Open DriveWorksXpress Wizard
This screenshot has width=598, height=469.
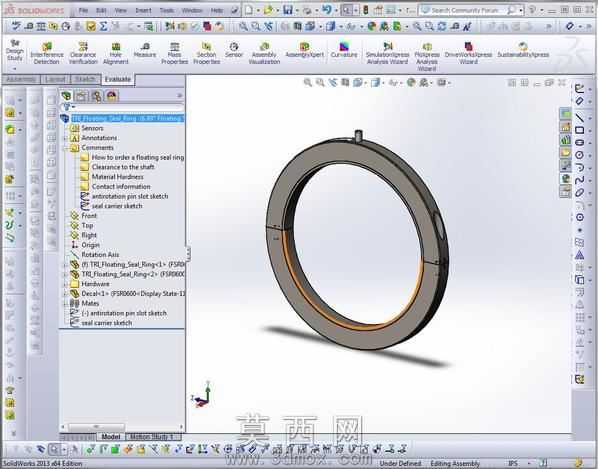click(x=468, y=53)
